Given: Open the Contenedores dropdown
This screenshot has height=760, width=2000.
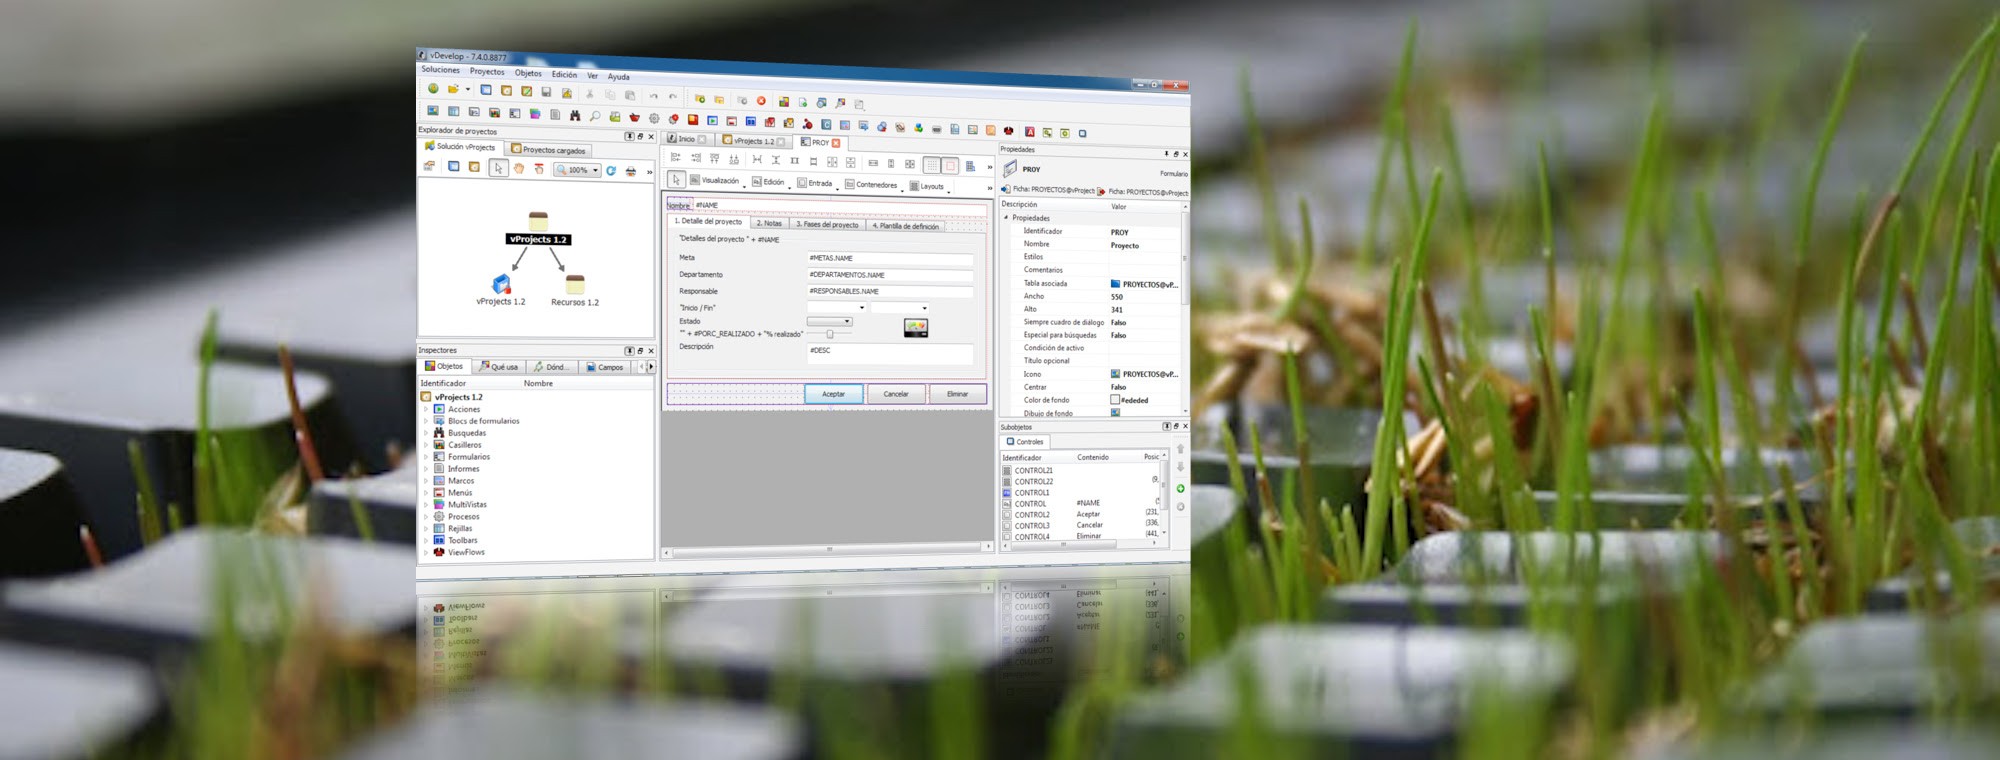Looking at the screenshot, I should 873,184.
